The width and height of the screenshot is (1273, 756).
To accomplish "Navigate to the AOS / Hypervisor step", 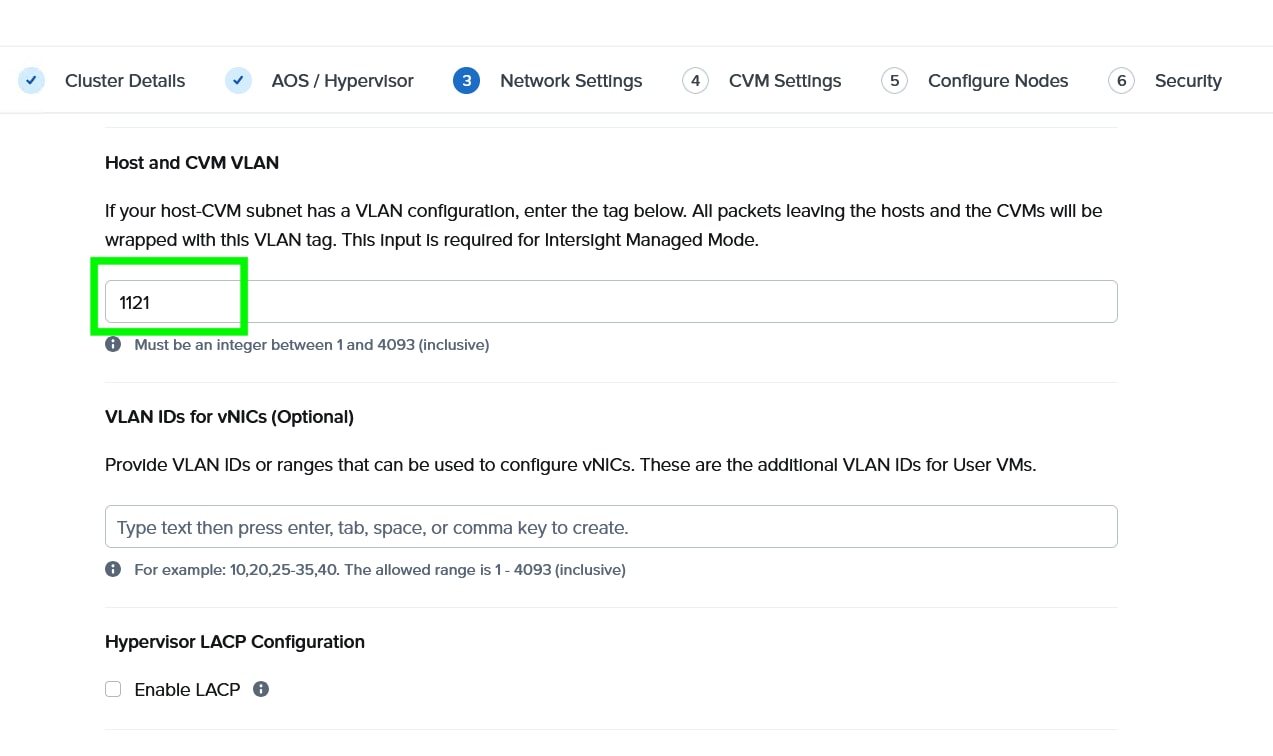I will tap(342, 80).
